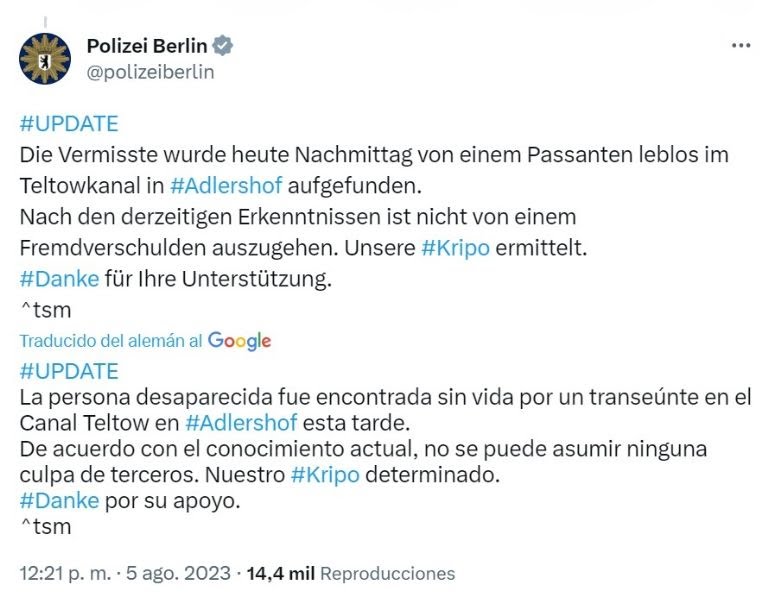Viewport: 768px width, 603px height.
Task: Open the Polizei Berlin profile avatar
Action: point(45,59)
